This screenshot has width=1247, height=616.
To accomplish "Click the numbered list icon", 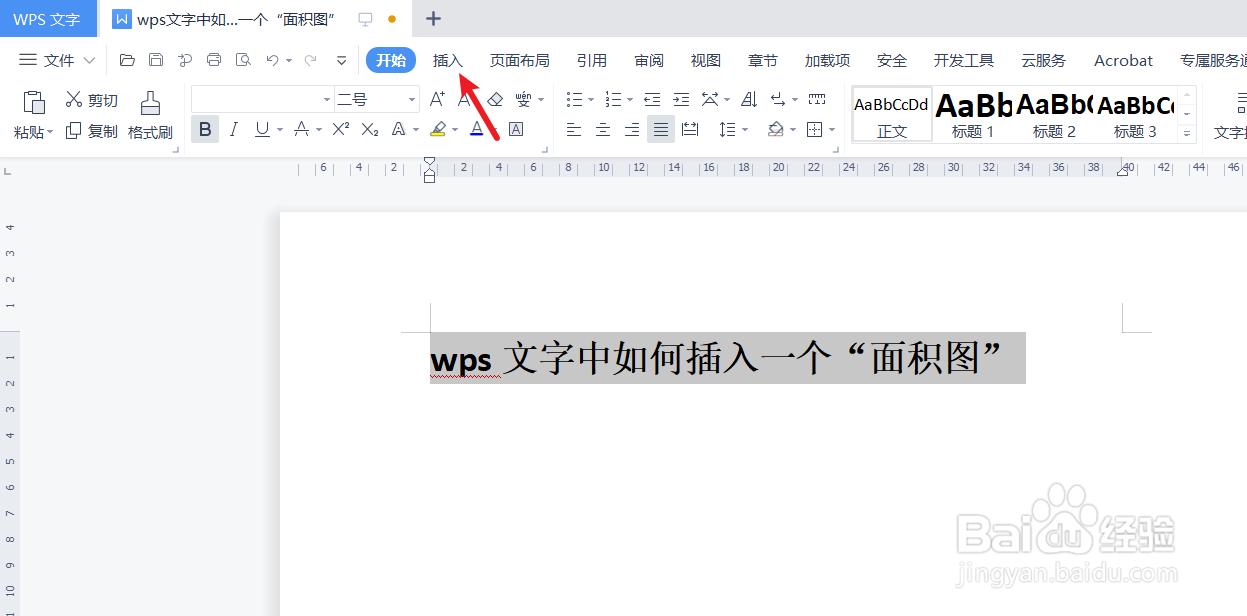I will pyautogui.click(x=613, y=99).
